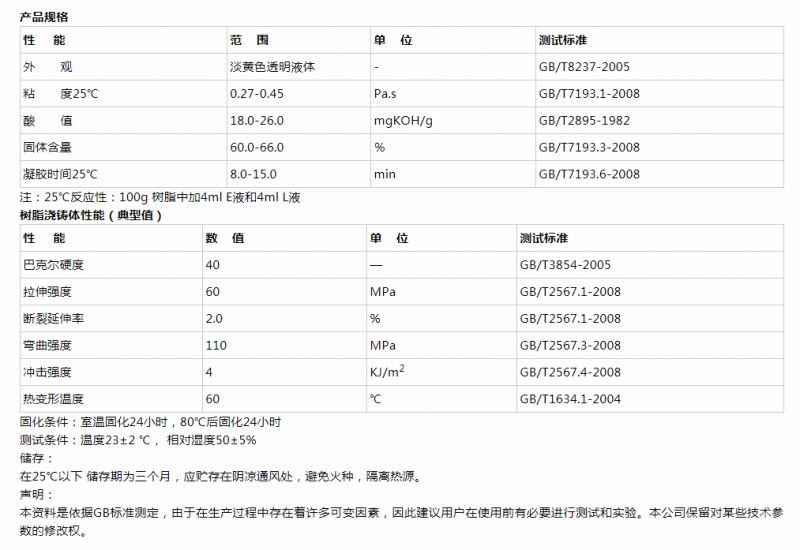Click the GB/T2567.3-2008 standard
Viewport: 800px width, 550px height.
[x=570, y=346]
